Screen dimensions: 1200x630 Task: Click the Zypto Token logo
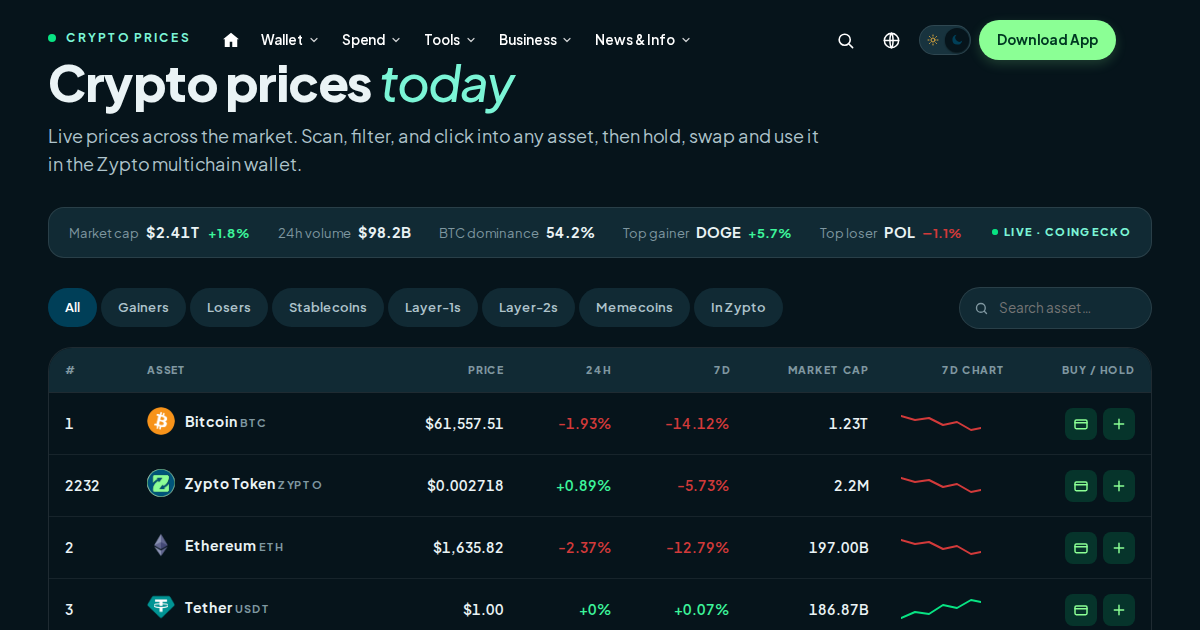click(x=161, y=483)
